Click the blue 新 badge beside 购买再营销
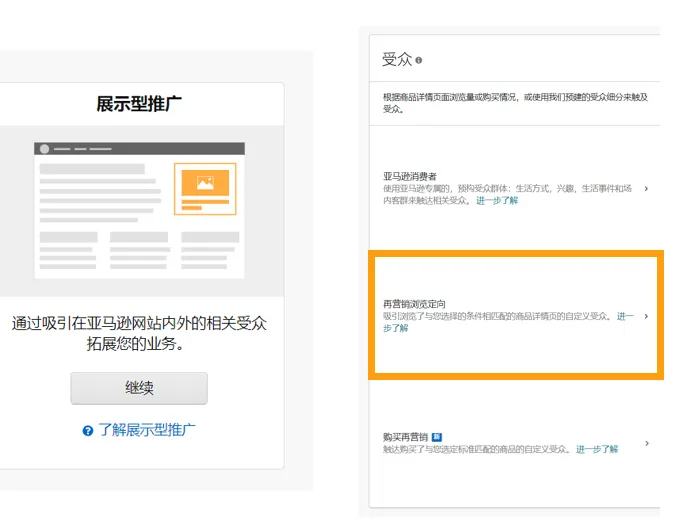Image resolution: width=681 pixels, height=522 pixels. [x=437, y=437]
